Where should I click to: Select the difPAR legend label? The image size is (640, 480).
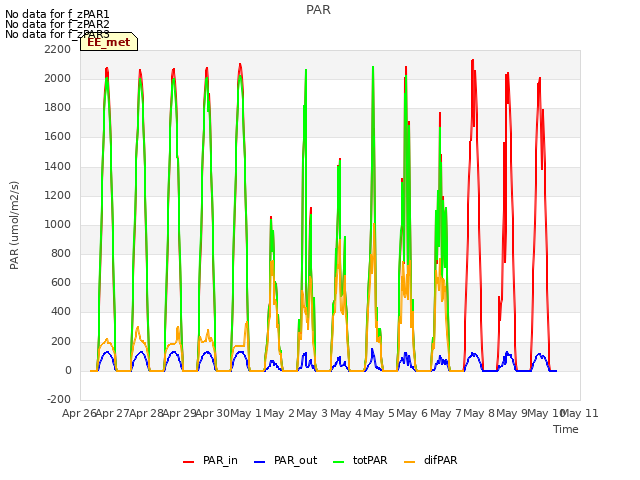coord(440,460)
